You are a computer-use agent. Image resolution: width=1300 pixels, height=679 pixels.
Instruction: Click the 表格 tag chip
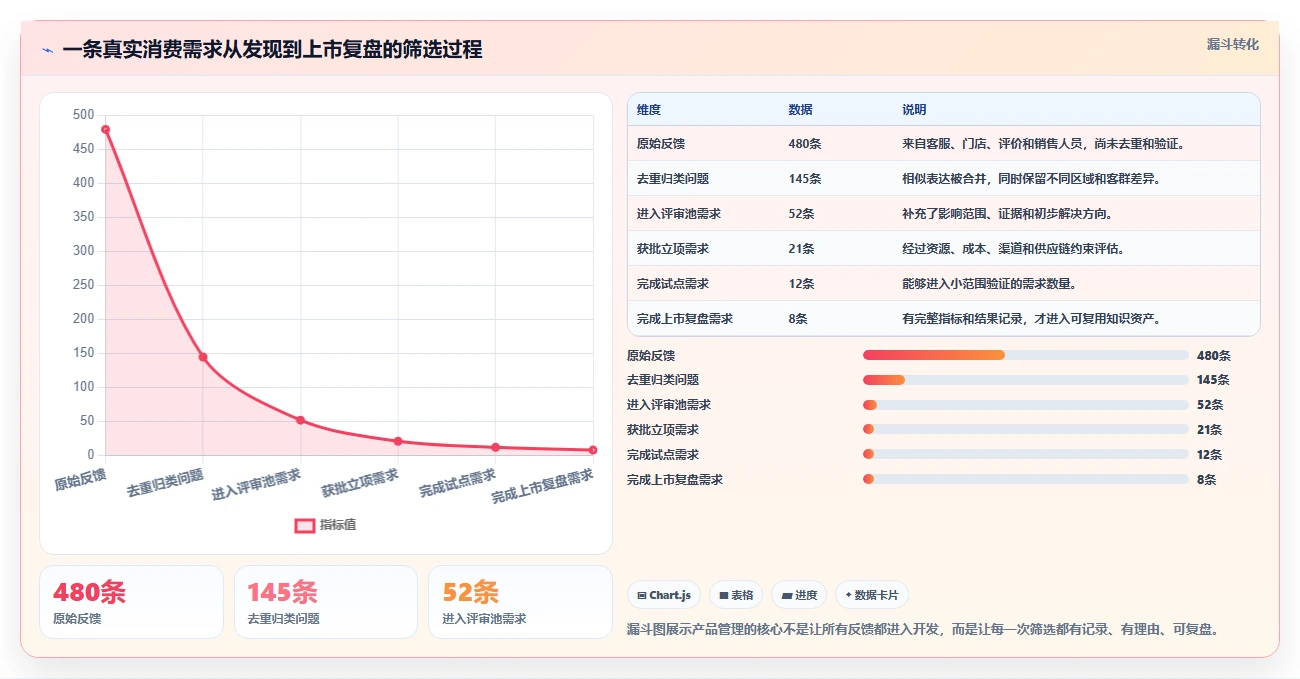coord(736,595)
